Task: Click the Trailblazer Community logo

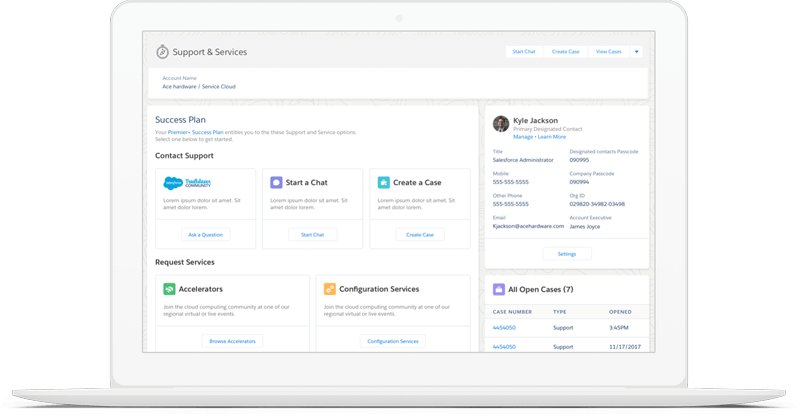Action: click(187, 183)
